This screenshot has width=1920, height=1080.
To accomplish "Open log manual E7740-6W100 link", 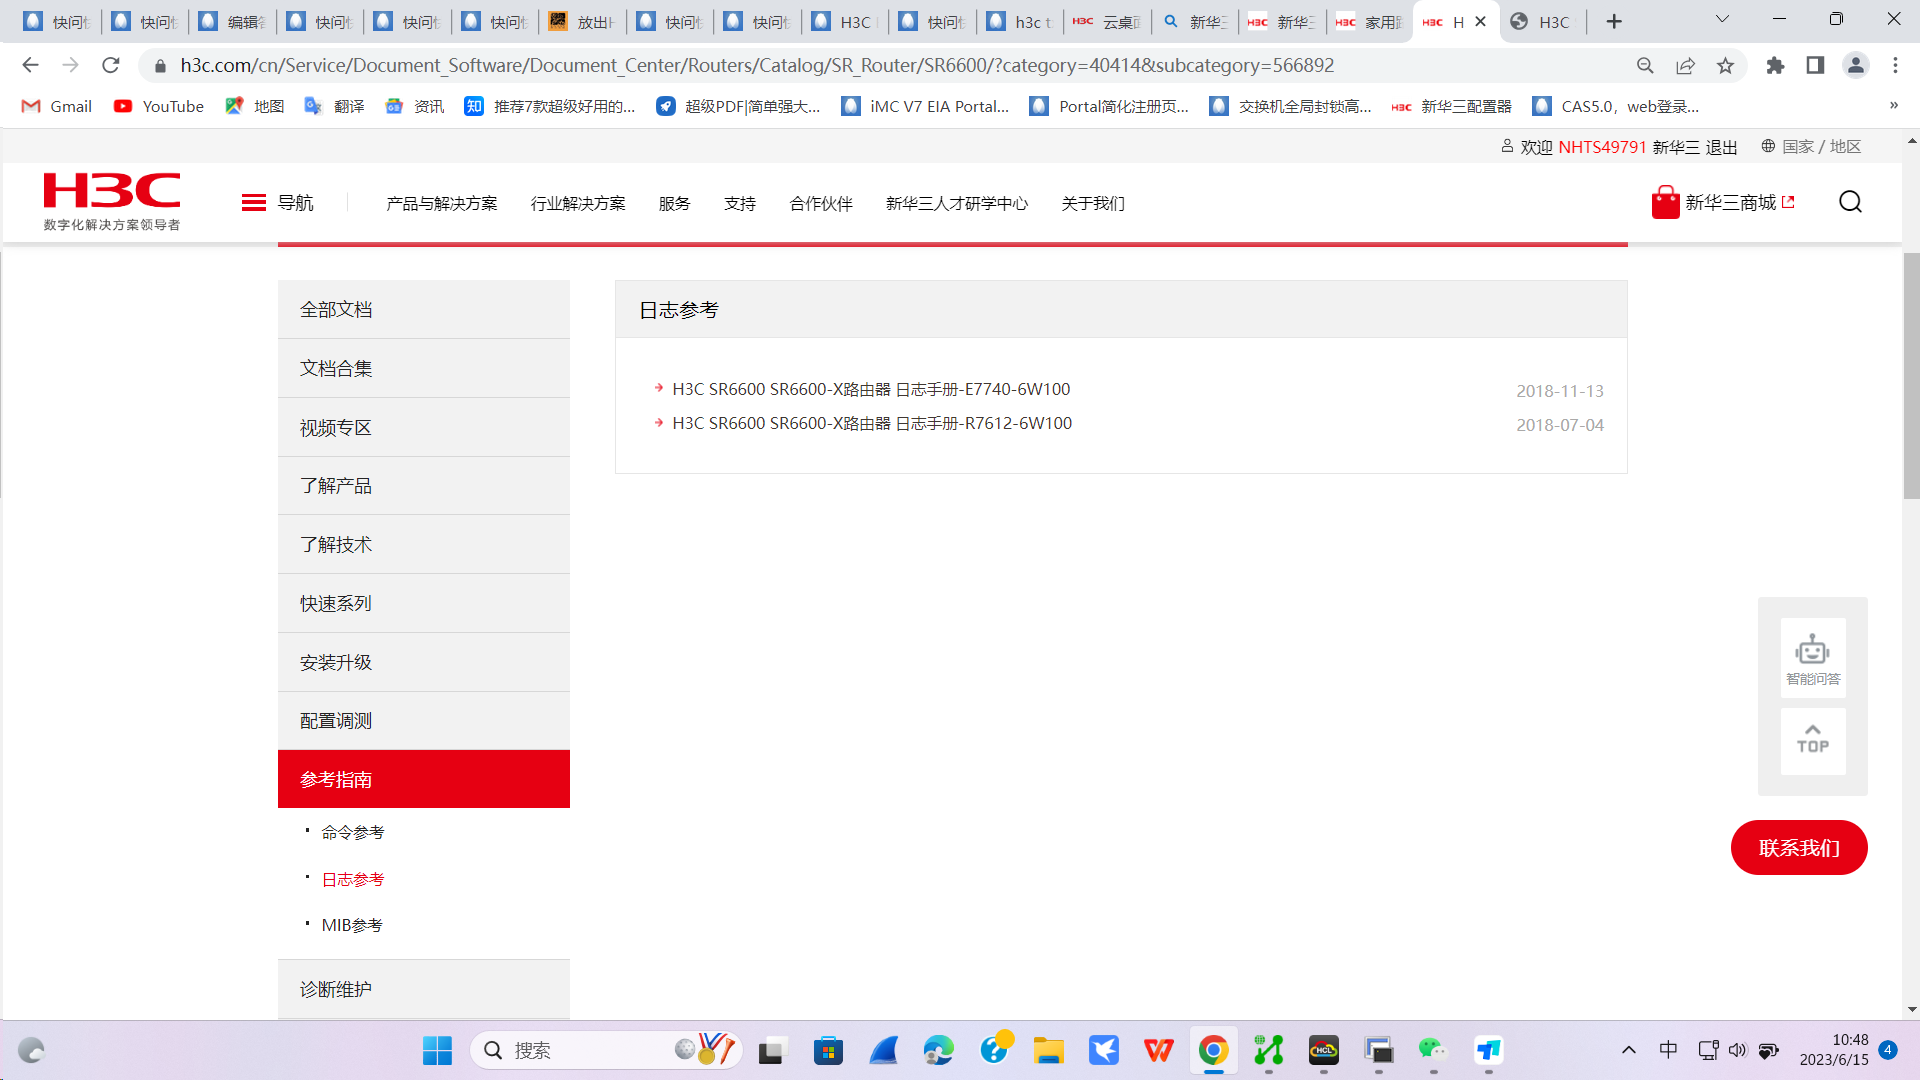I will click(x=870, y=389).
